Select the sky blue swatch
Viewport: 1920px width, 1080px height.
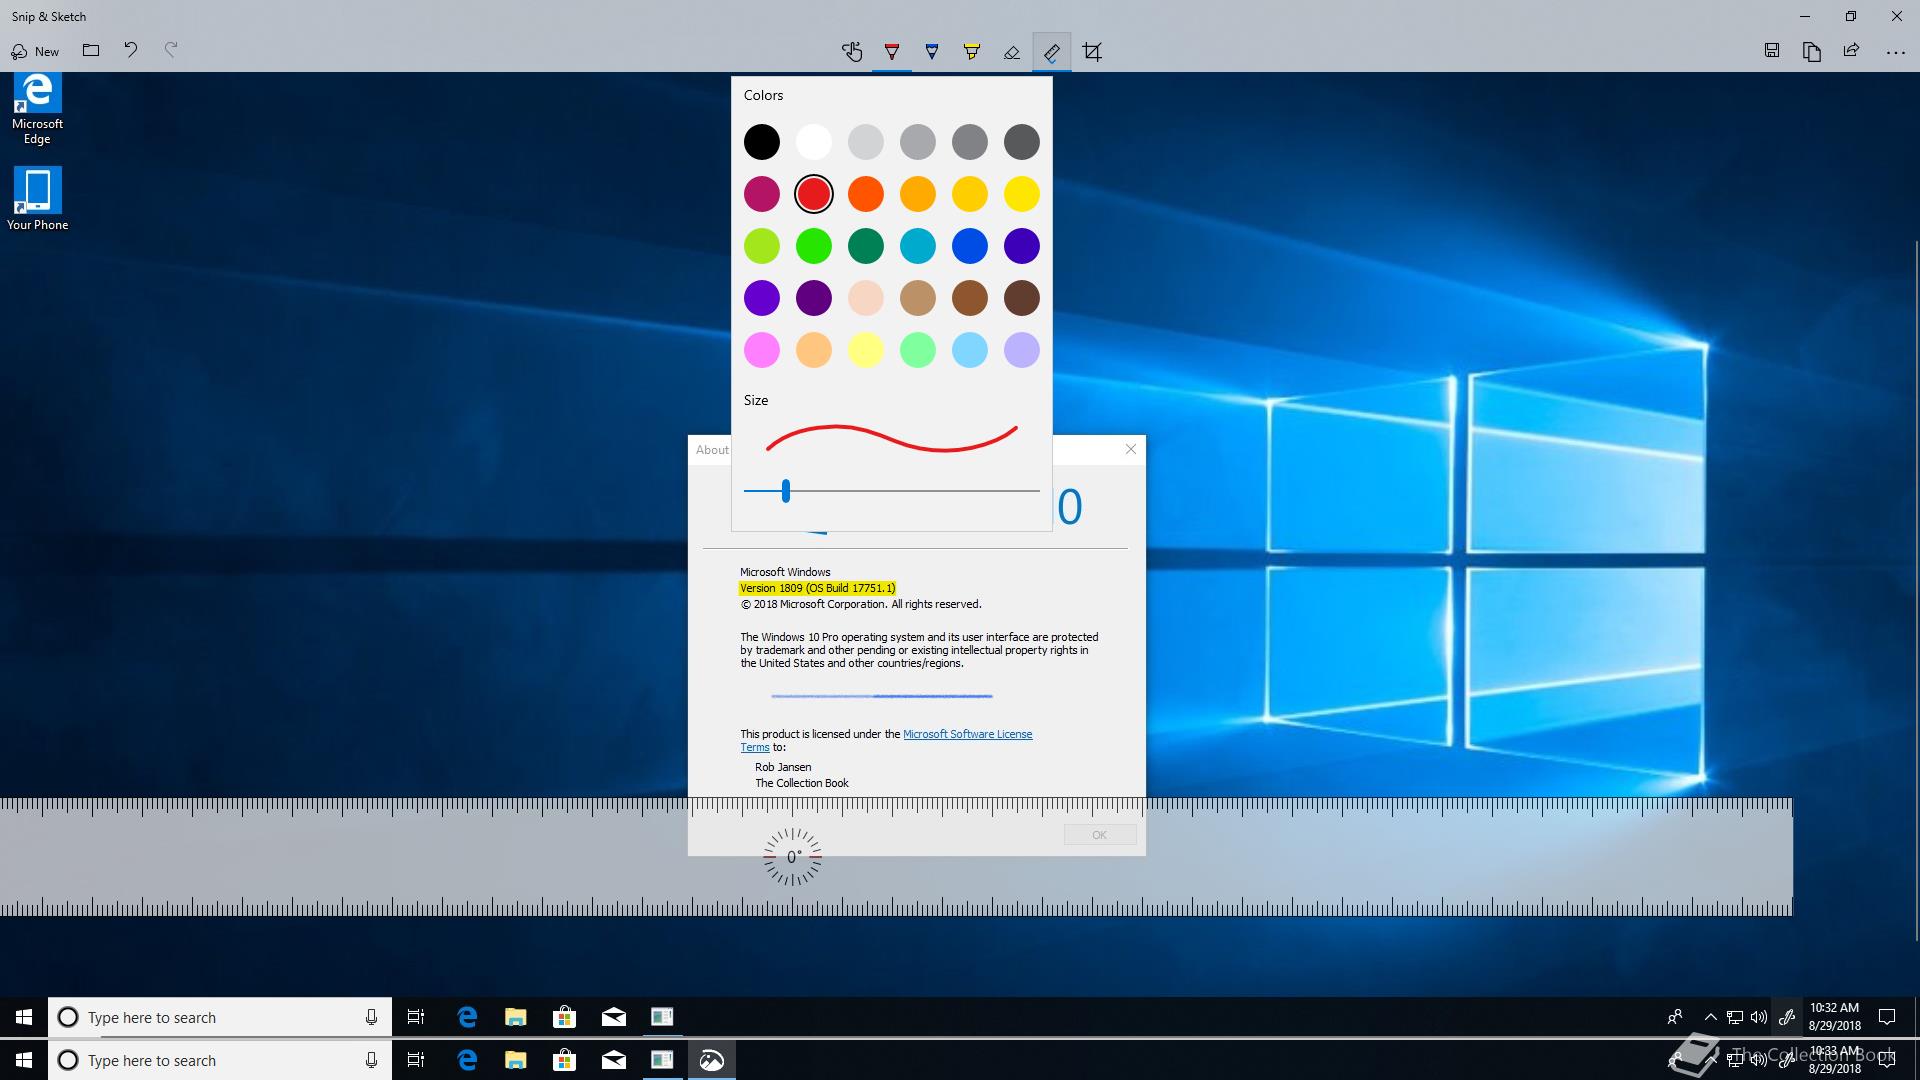tap(970, 350)
